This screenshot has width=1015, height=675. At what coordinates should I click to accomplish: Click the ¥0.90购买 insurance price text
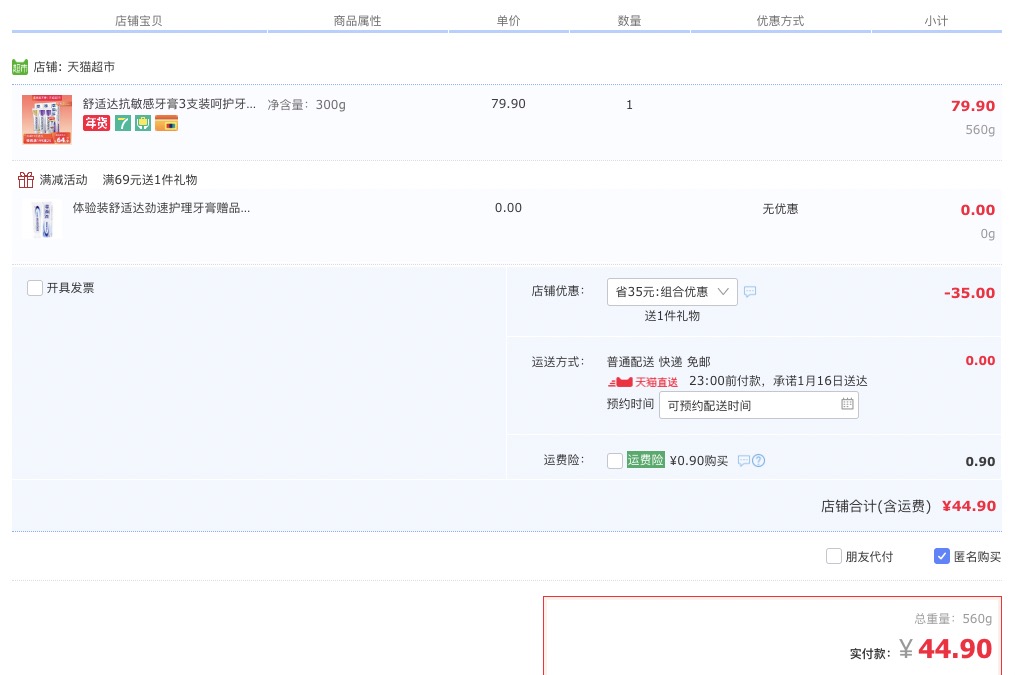pyautogui.click(x=698, y=461)
